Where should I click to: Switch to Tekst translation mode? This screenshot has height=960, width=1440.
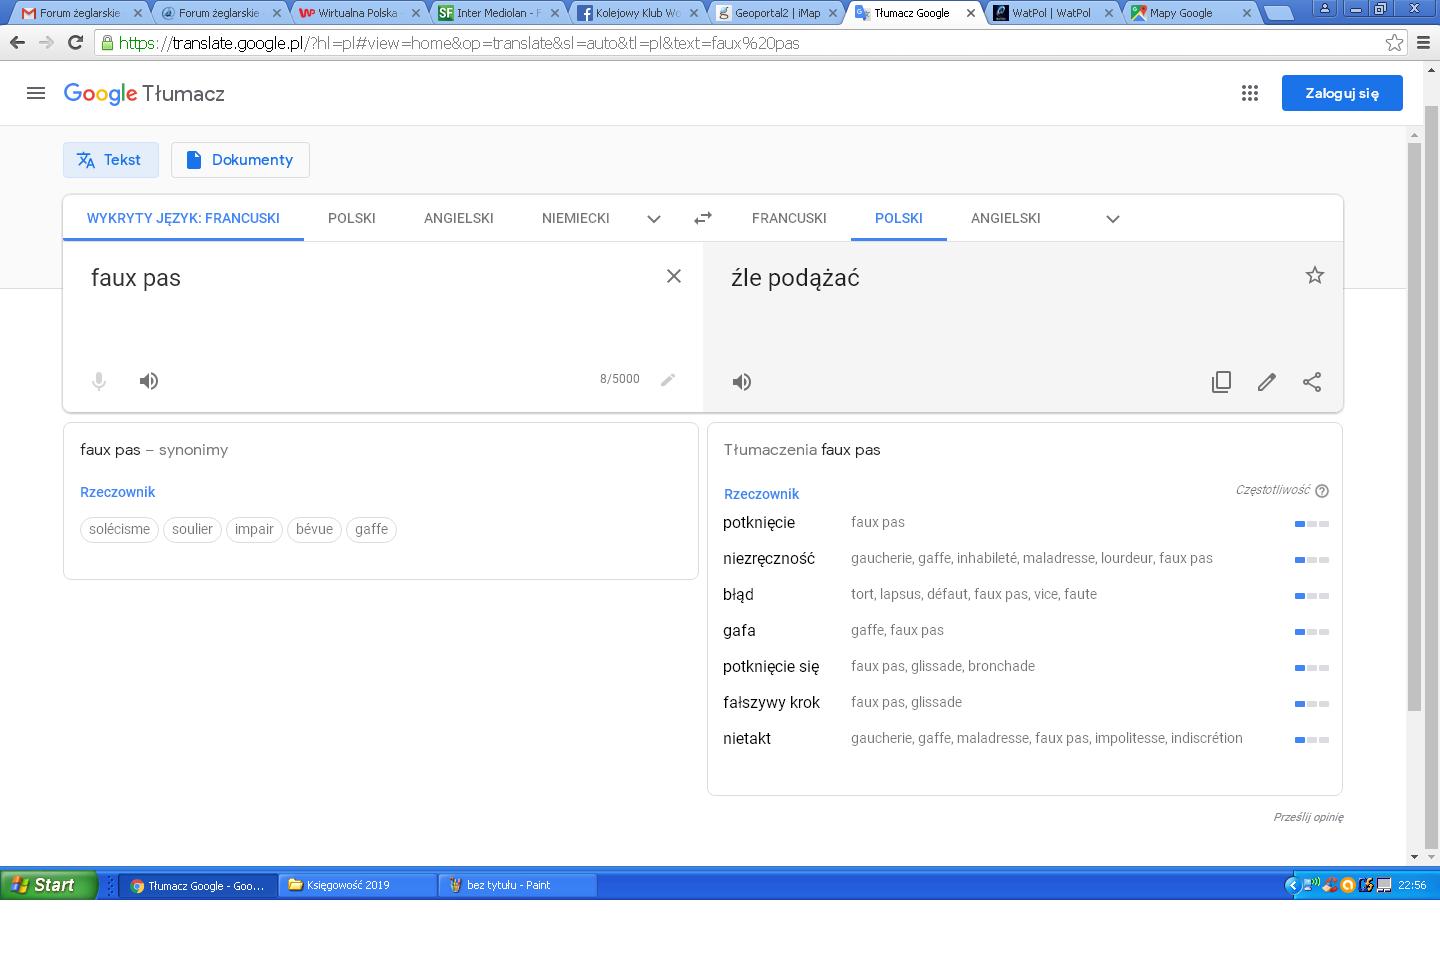click(111, 160)
